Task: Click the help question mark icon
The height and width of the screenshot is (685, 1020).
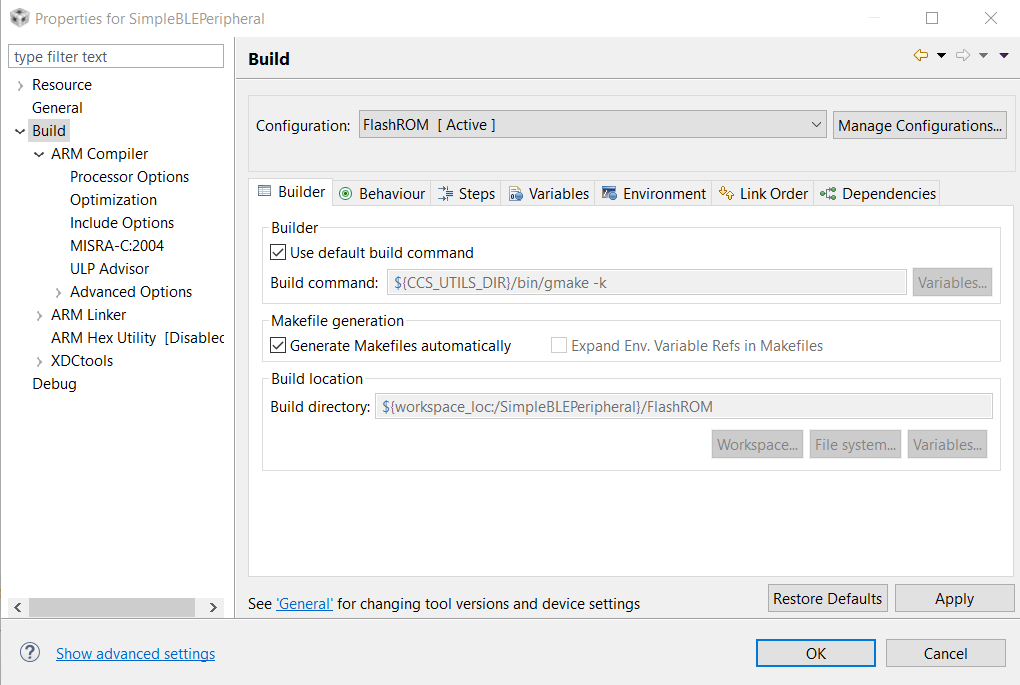Action: (x=30, y=652)
